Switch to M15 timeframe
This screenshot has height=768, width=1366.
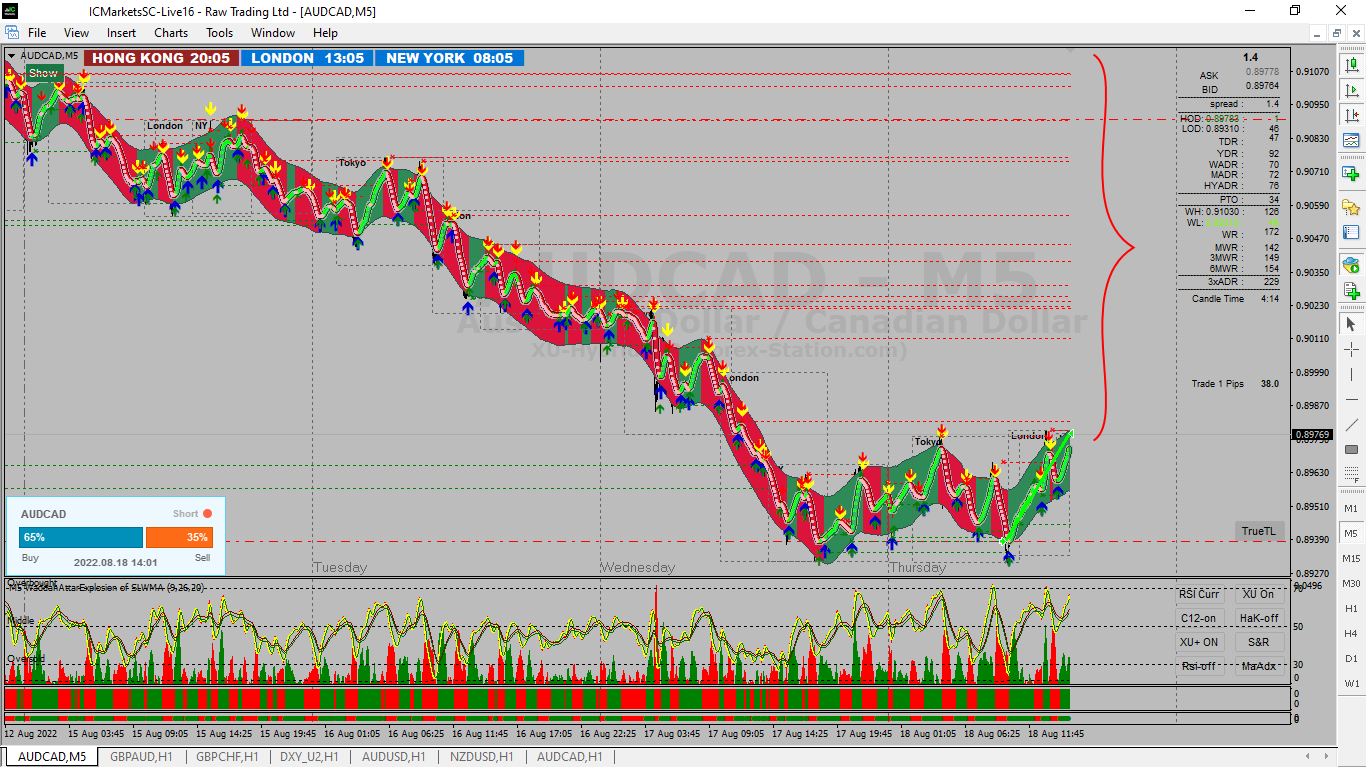point(1351,558)
